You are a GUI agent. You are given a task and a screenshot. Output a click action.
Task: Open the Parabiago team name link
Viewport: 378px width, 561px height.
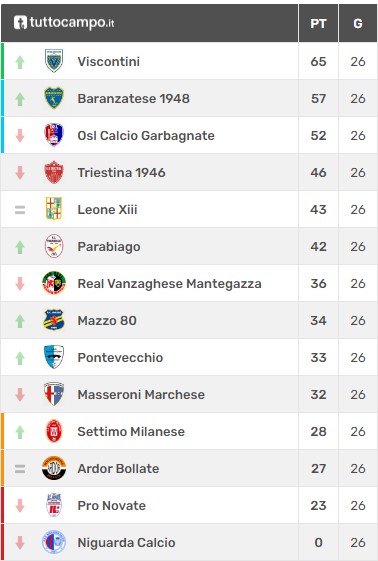coord(109,247)
